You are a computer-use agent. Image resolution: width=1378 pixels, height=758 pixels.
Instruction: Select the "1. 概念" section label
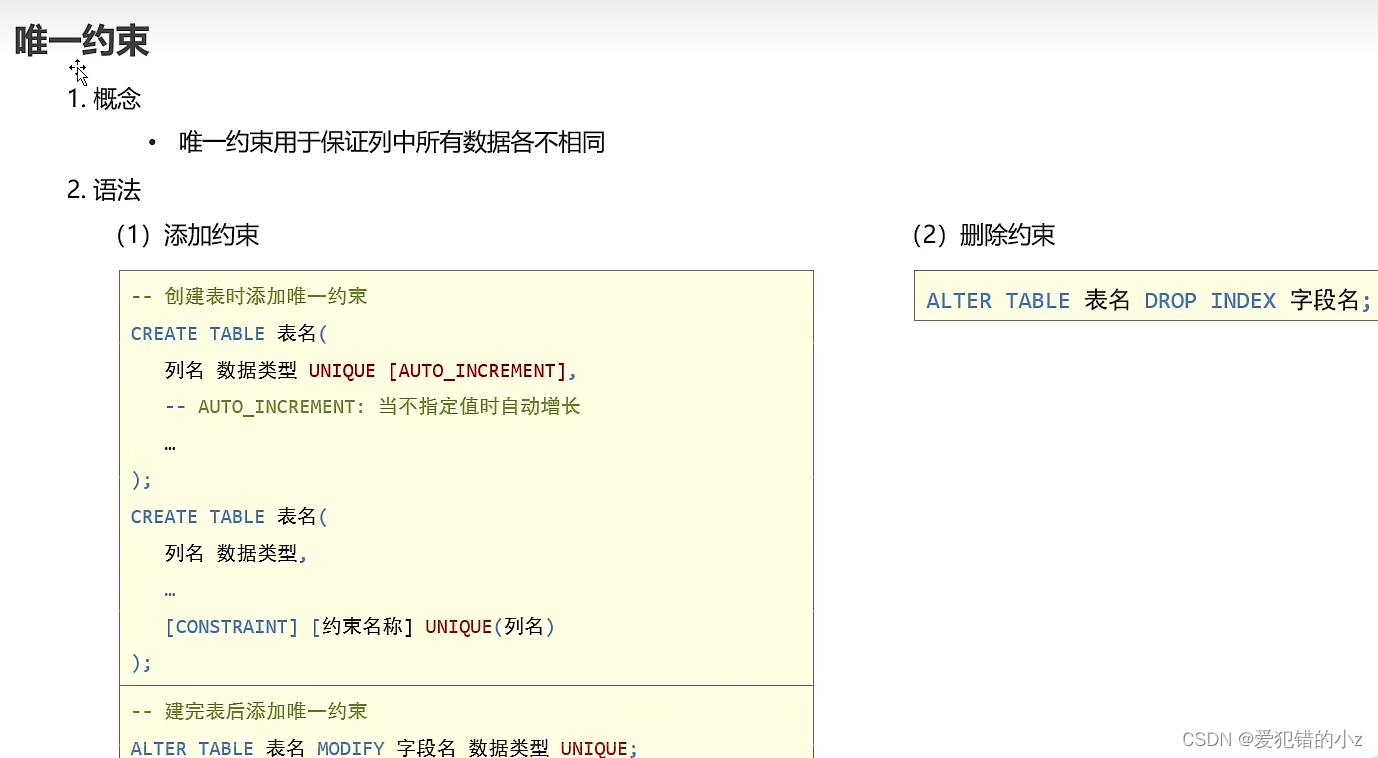click(104, 98)
